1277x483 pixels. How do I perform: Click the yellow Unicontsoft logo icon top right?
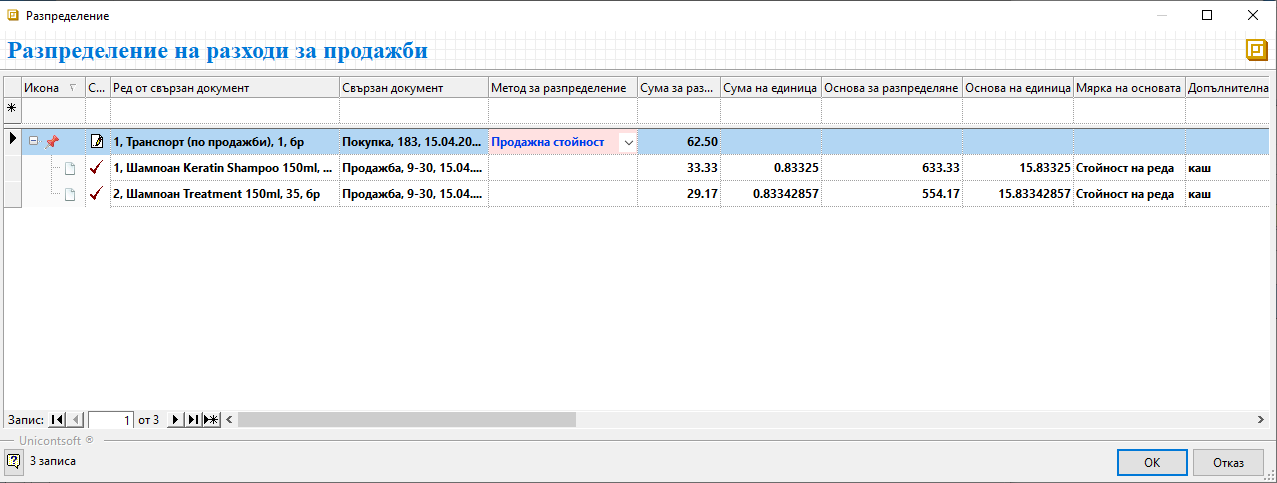1255,51
